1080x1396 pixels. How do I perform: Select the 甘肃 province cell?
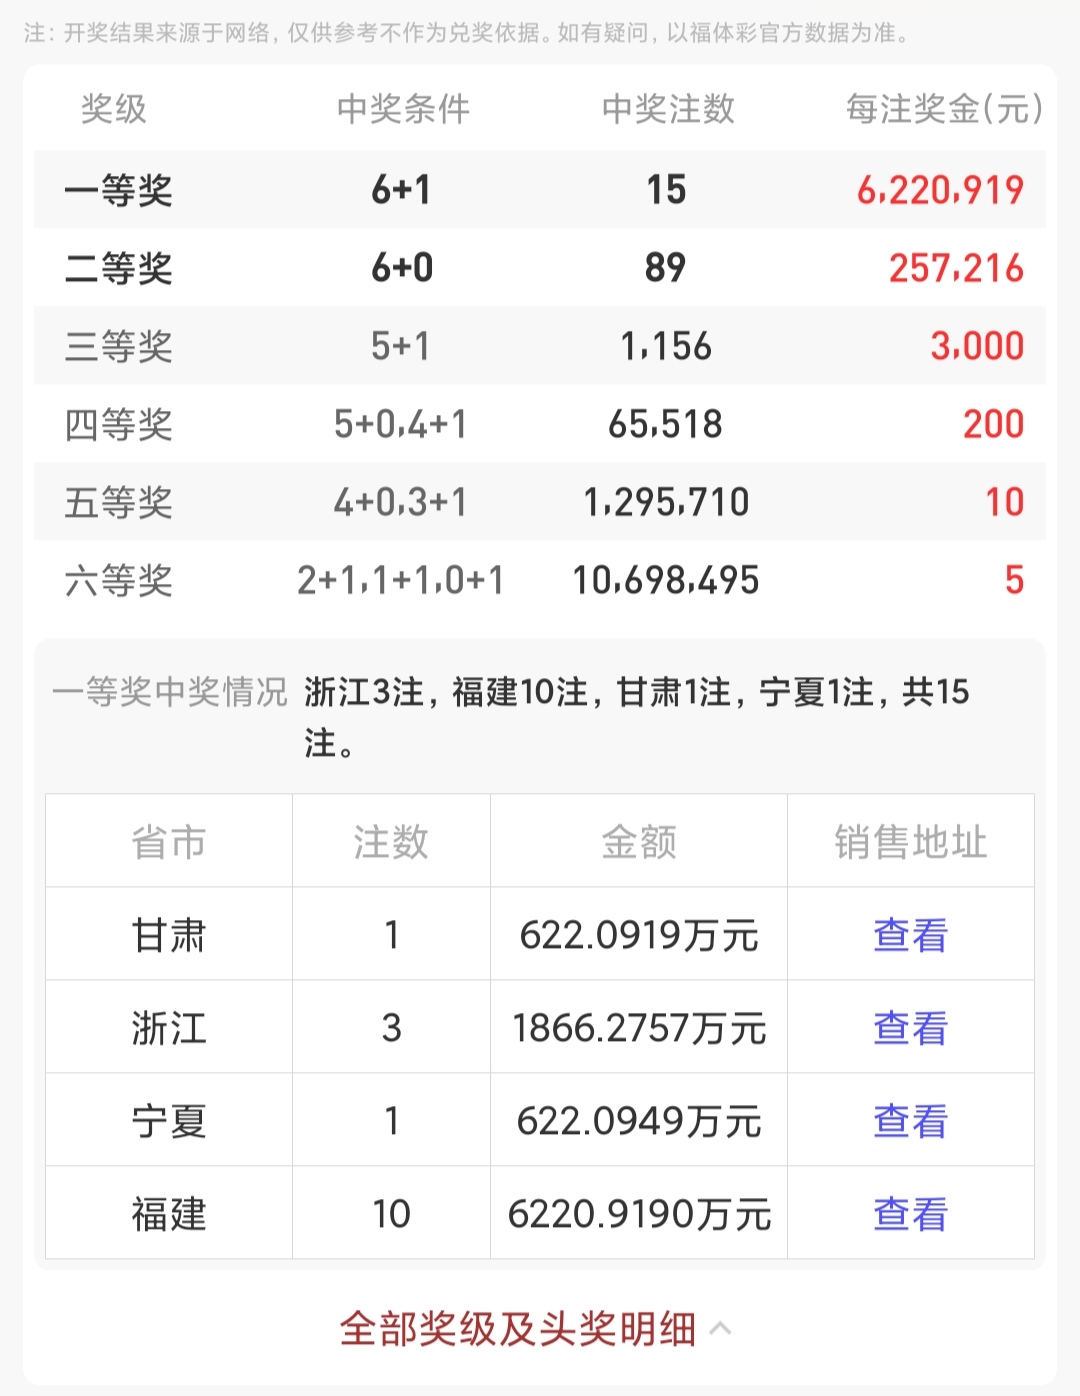(168, 935)
